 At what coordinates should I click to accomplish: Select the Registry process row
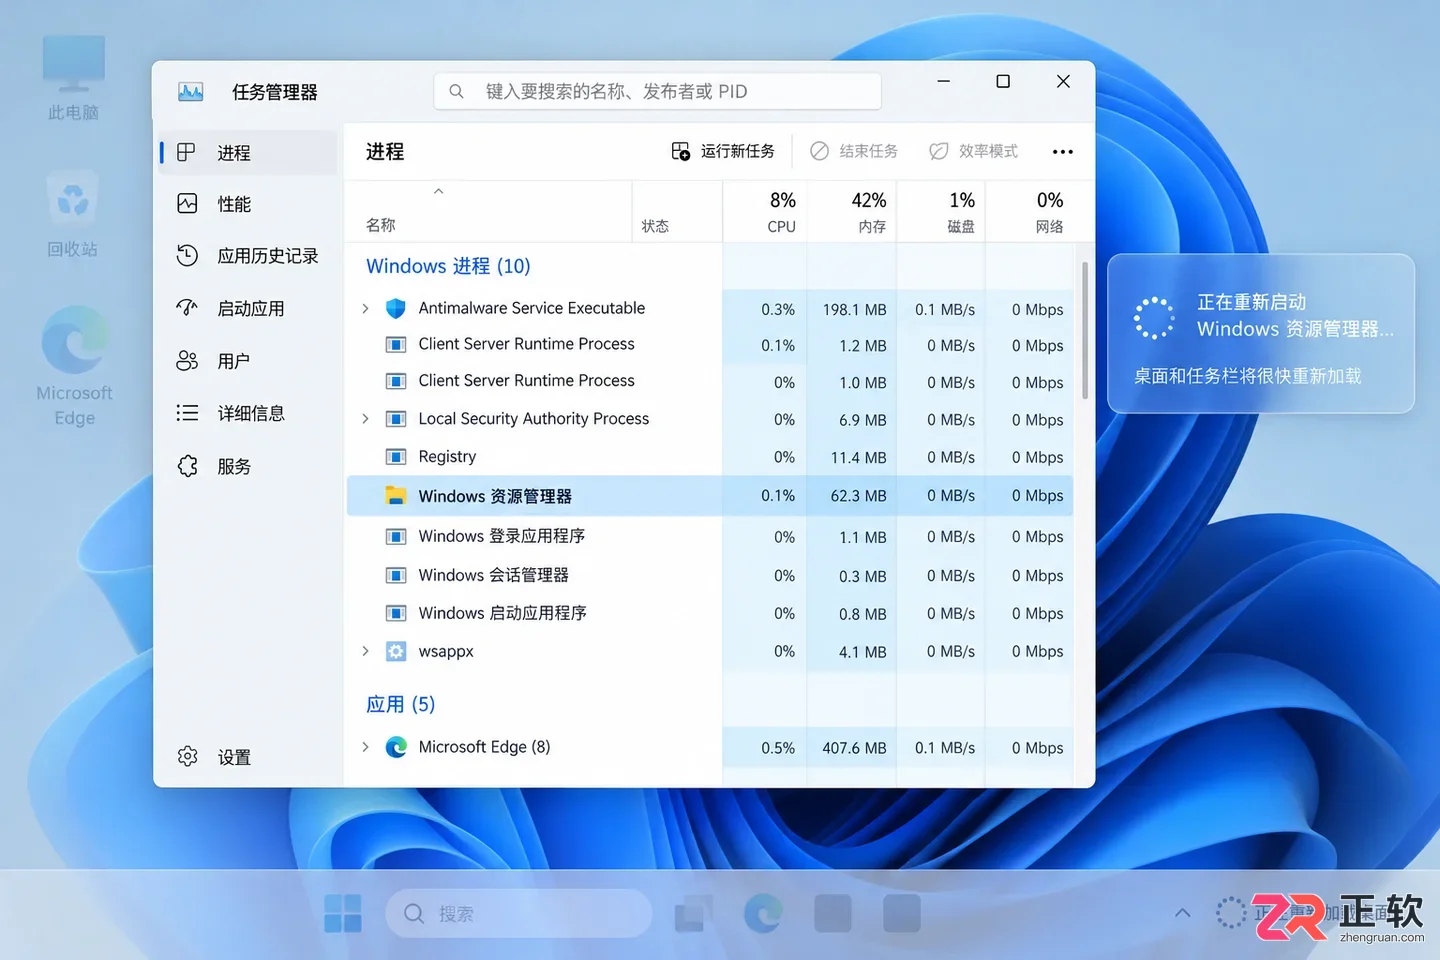pyautogui.click(x=709, y=457)
